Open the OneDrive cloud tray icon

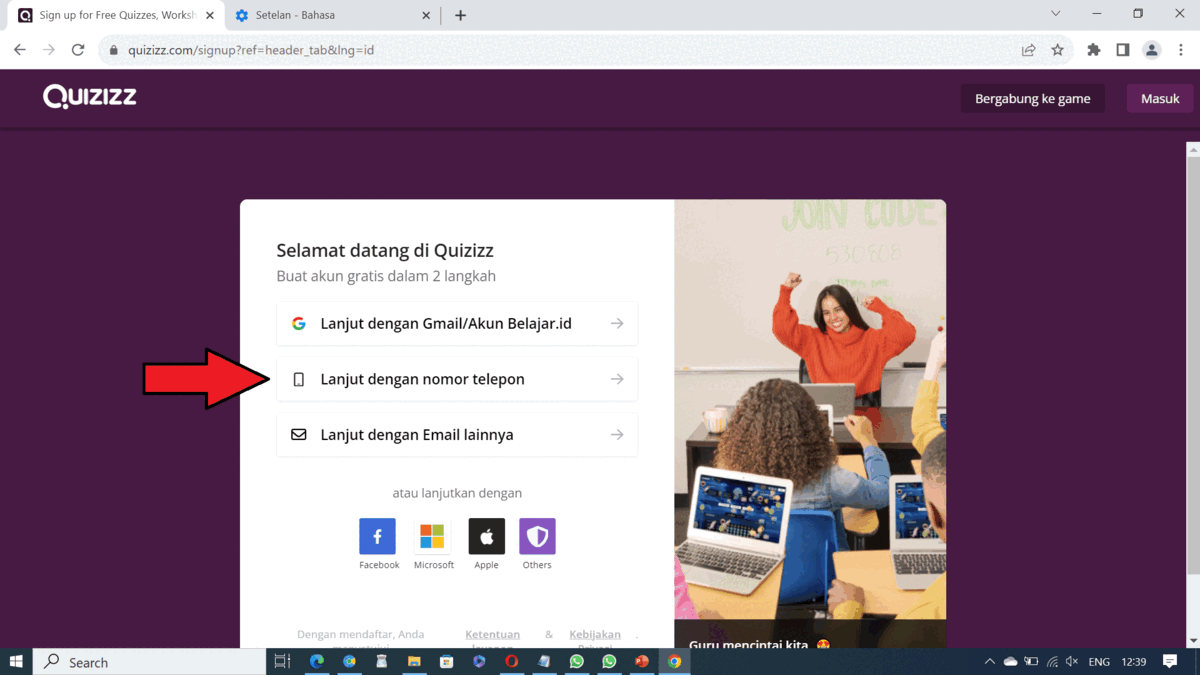[x=1011, y=662]
